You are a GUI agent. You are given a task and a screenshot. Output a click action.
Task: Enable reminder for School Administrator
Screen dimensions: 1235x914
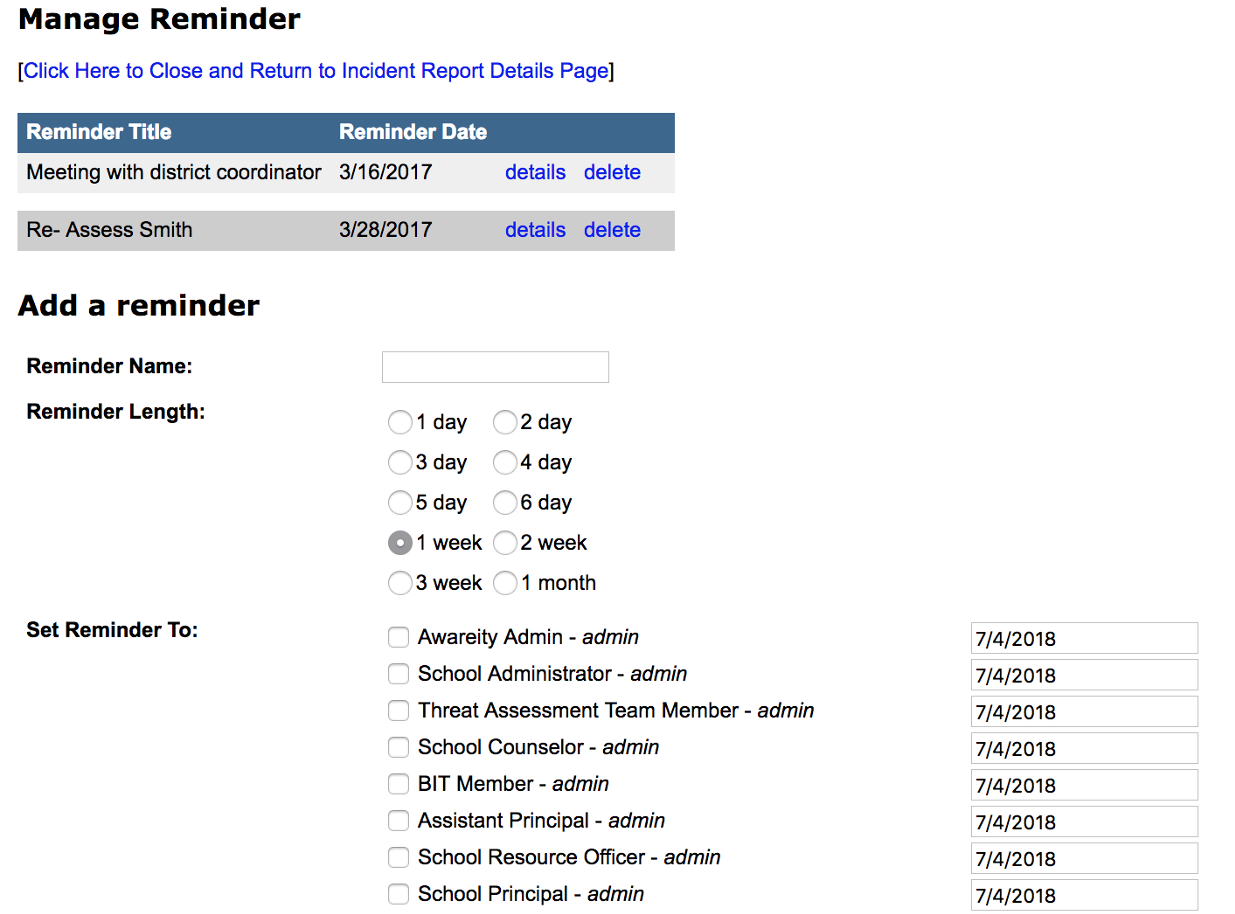(399, 674)
